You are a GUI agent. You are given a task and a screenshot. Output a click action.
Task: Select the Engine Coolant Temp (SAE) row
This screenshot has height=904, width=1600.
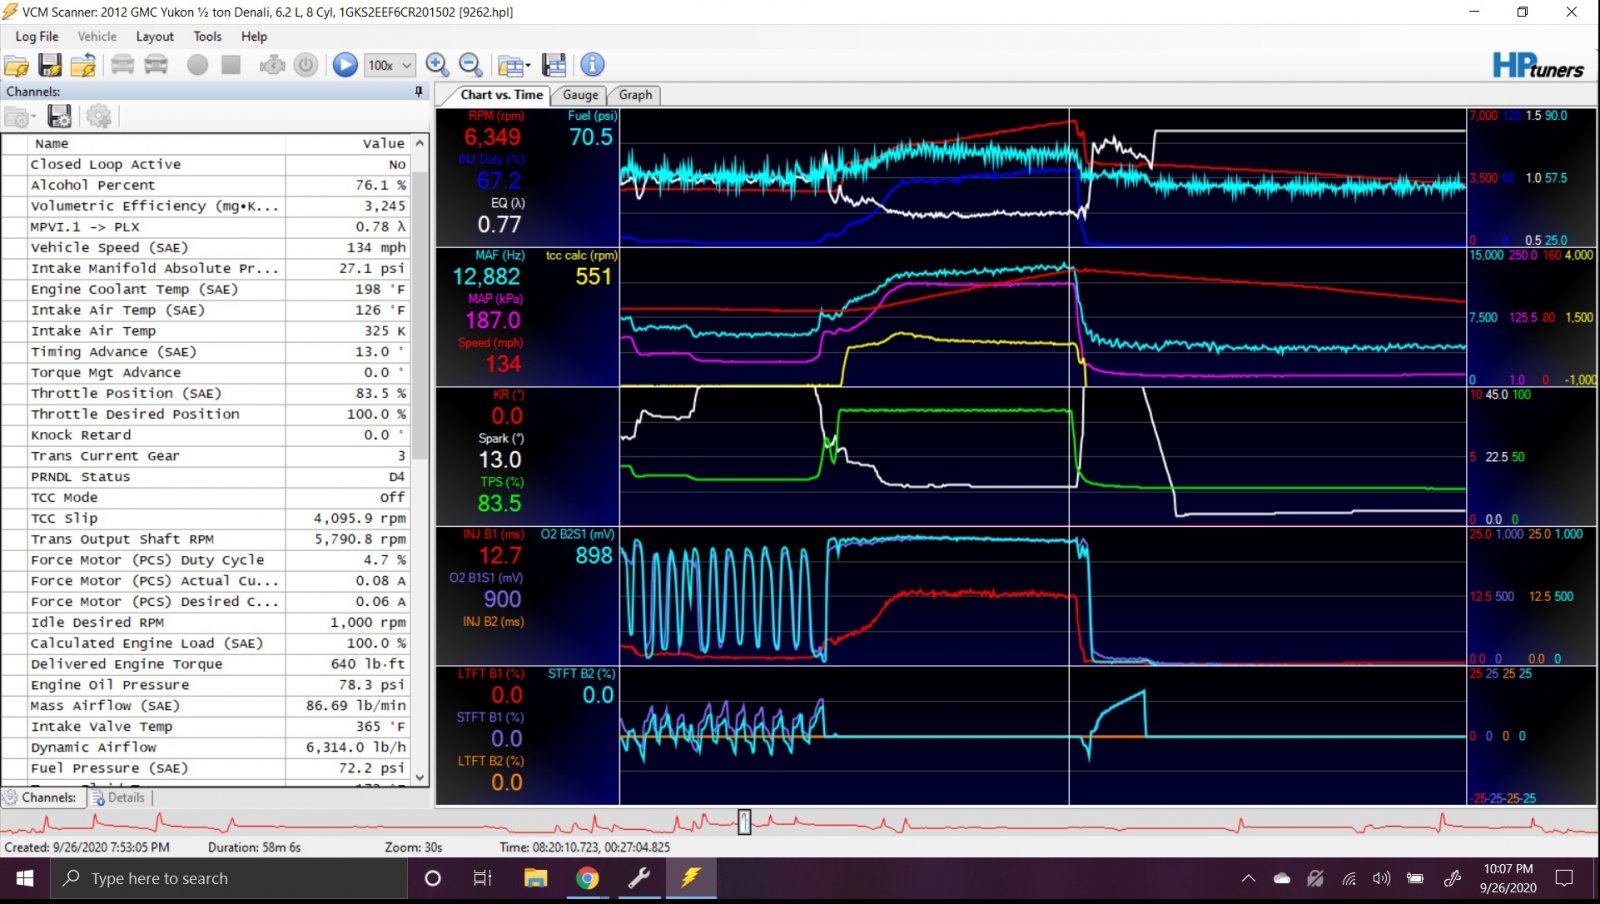tap(206, 289)
